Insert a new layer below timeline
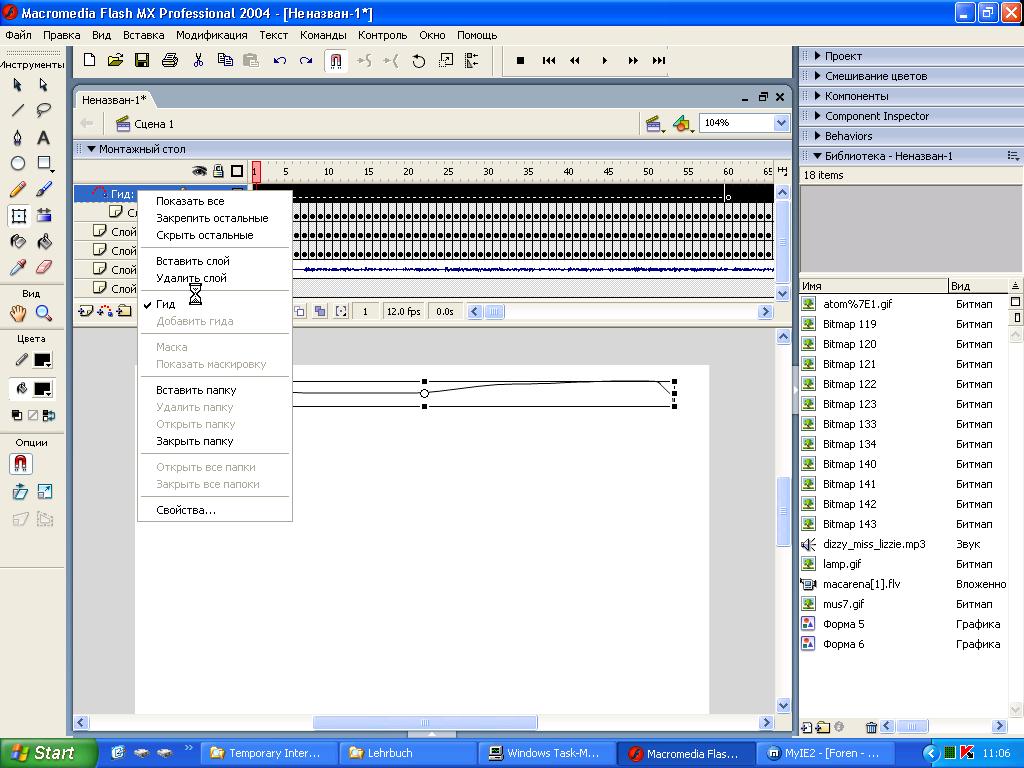This screenshot has width=1024, height=768. click(x=86, y=312)
